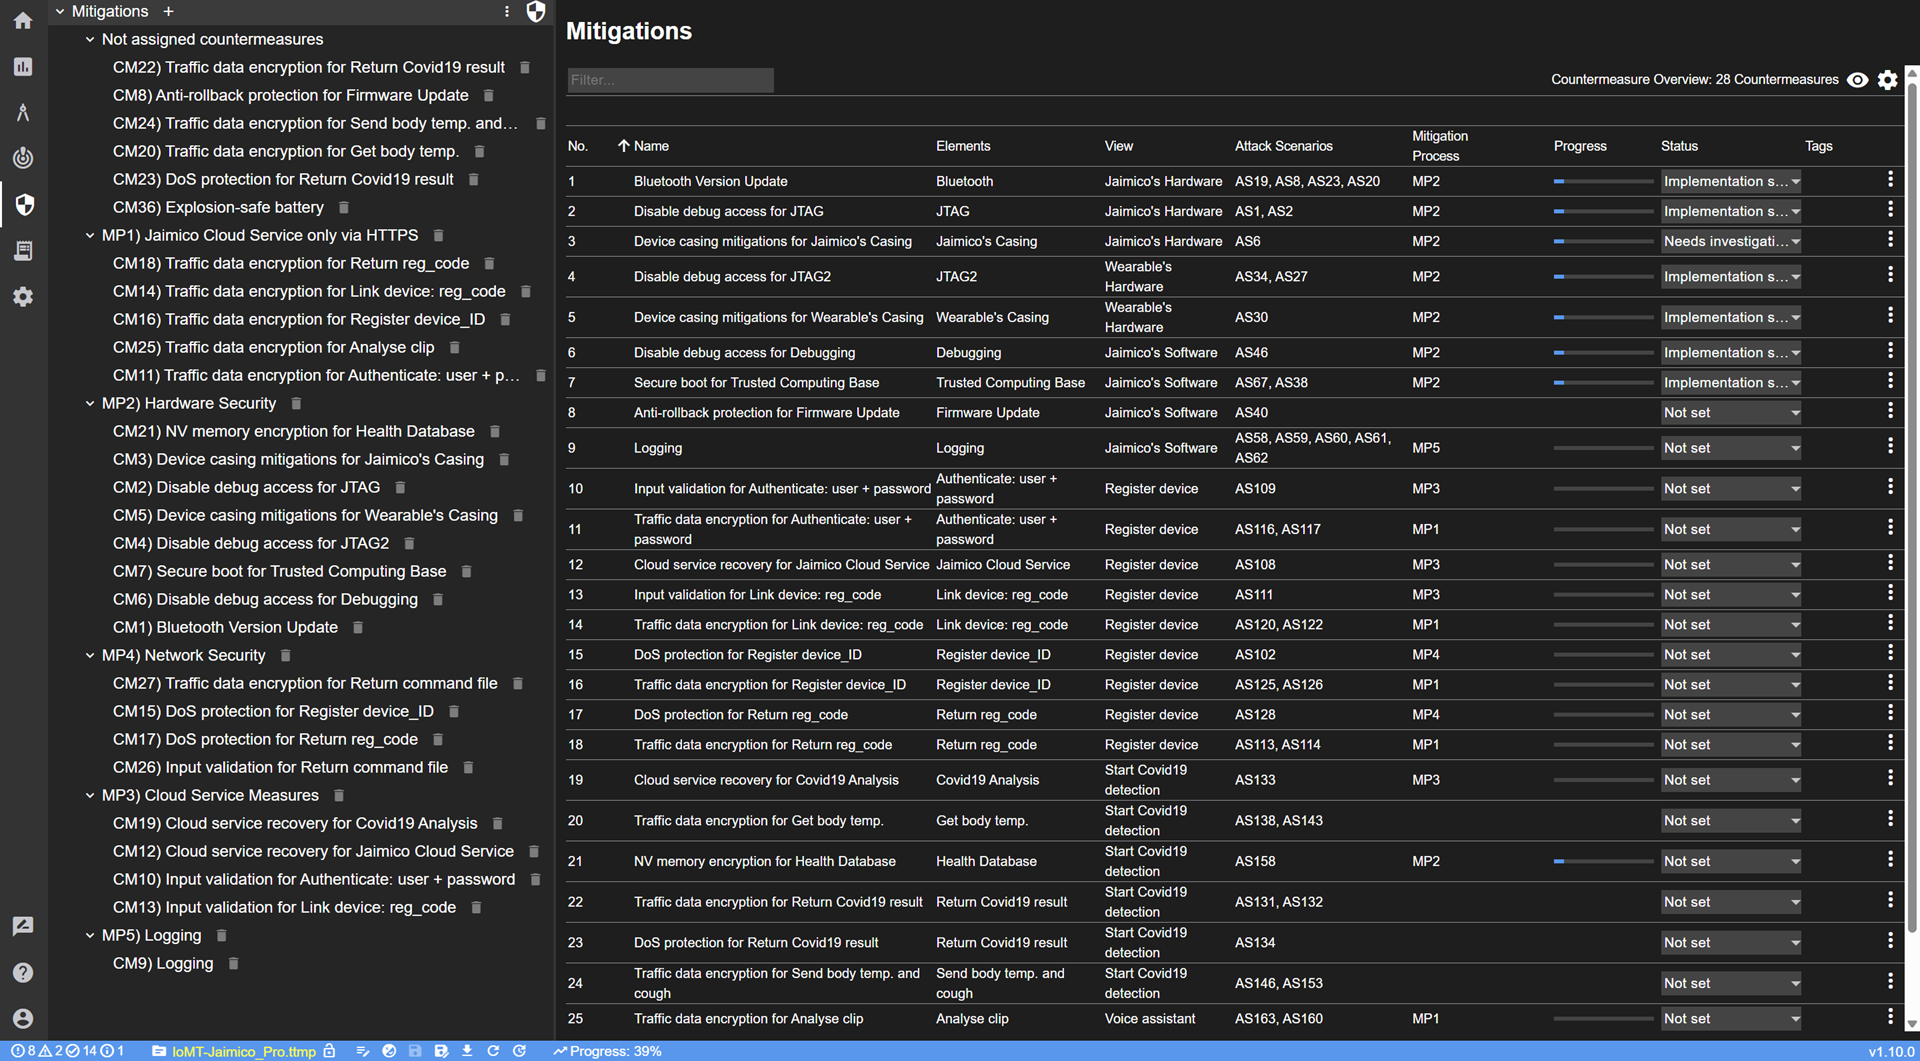Open the IoMT-Jaimico_Pro.tmp file link
1920x1061 pixels.
tap(243, 1051)
